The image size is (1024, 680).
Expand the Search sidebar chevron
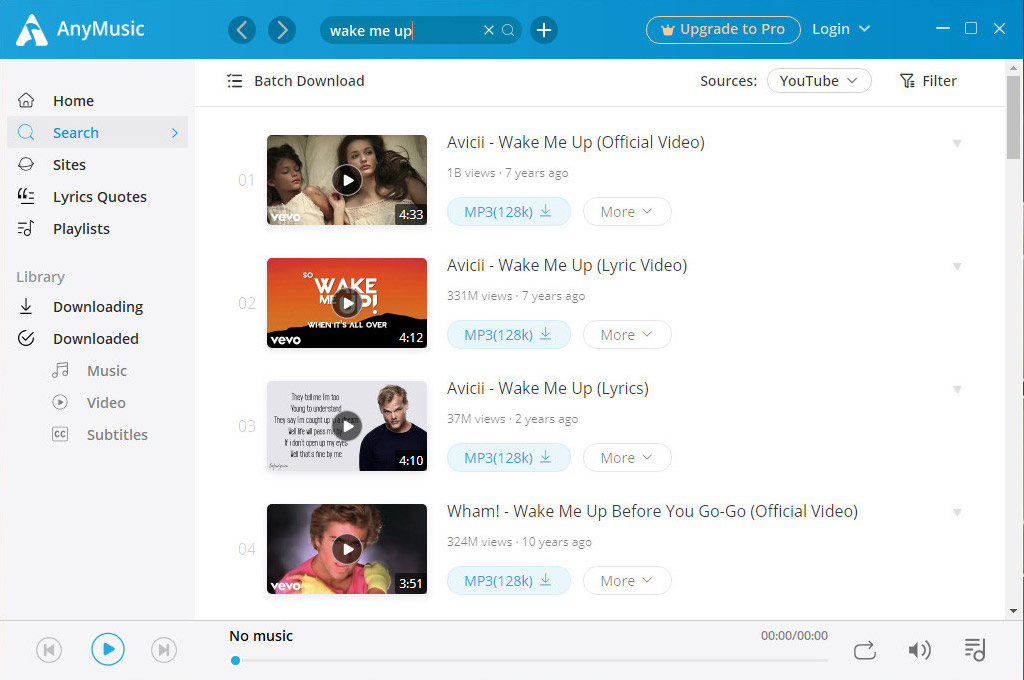coord(174,133)
